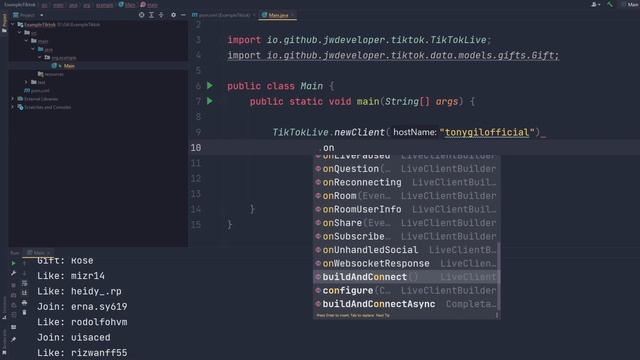Select pom.xml in project tree
The width and height of the screenshot is (640, 360).
coord(37,91)
